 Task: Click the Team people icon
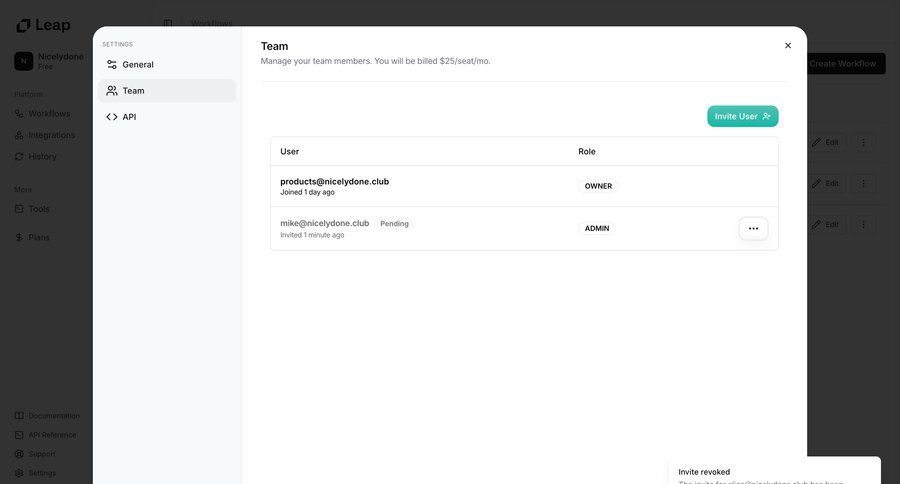[x=112, y=91]
